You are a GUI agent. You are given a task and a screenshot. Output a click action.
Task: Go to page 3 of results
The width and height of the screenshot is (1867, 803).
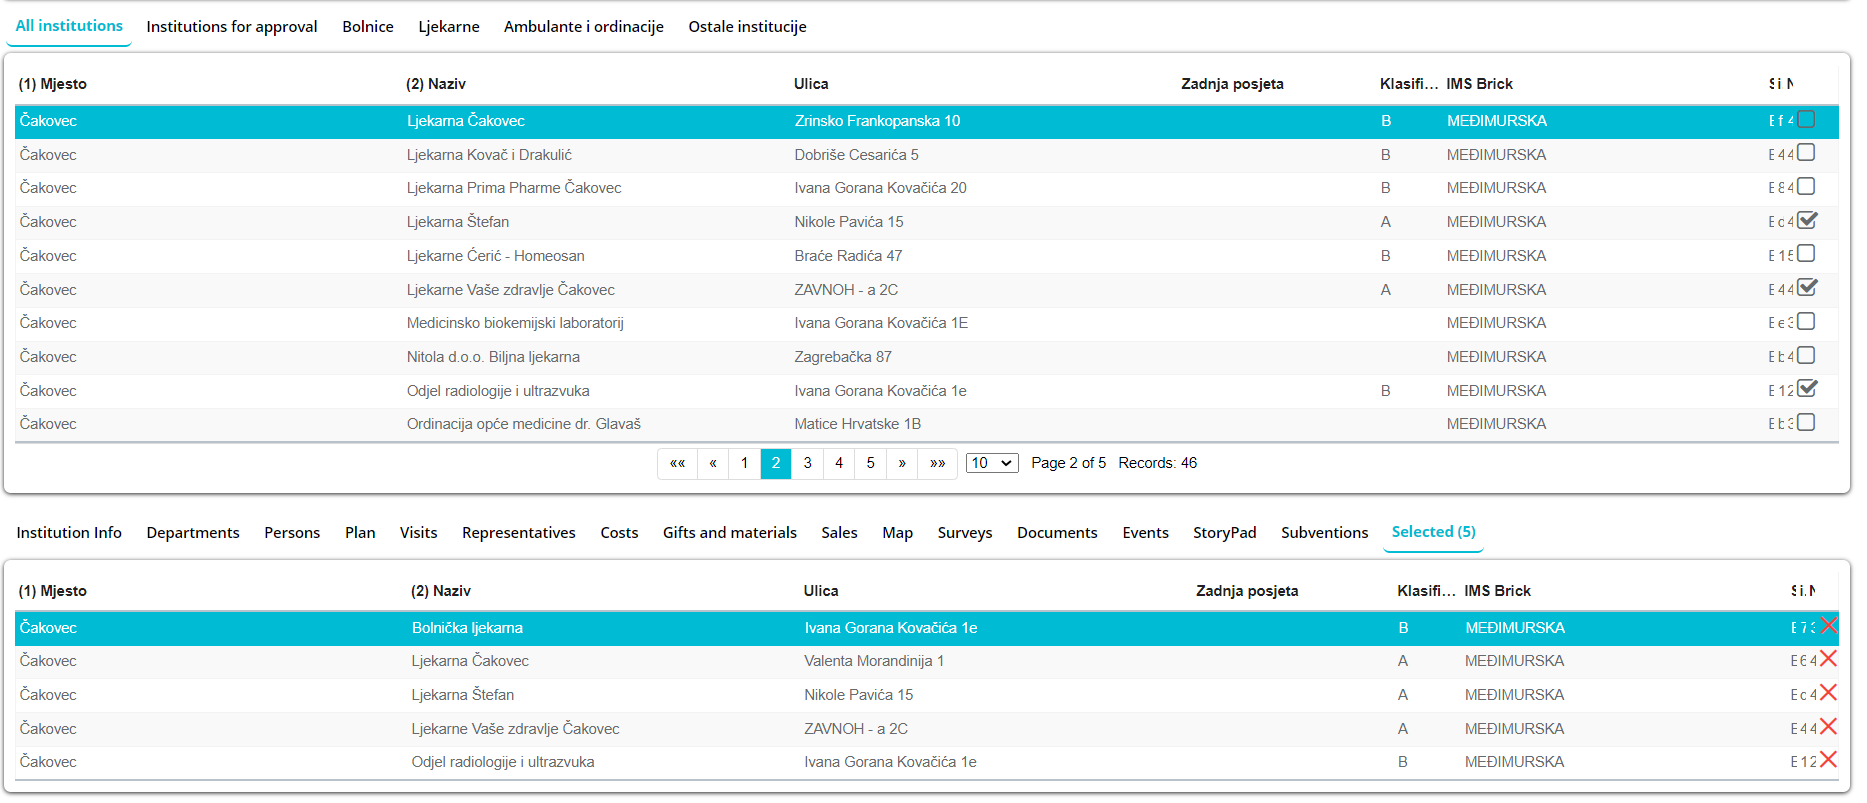point(807,463)
